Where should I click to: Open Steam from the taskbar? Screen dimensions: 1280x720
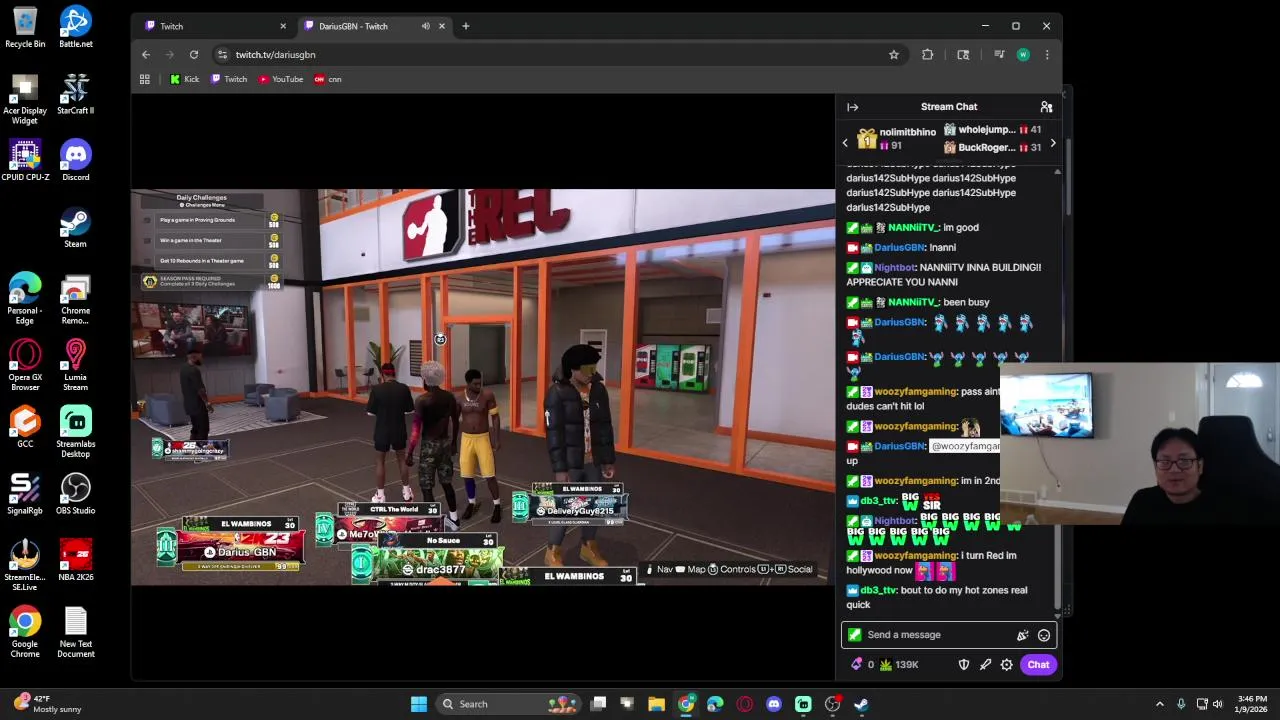861,704
